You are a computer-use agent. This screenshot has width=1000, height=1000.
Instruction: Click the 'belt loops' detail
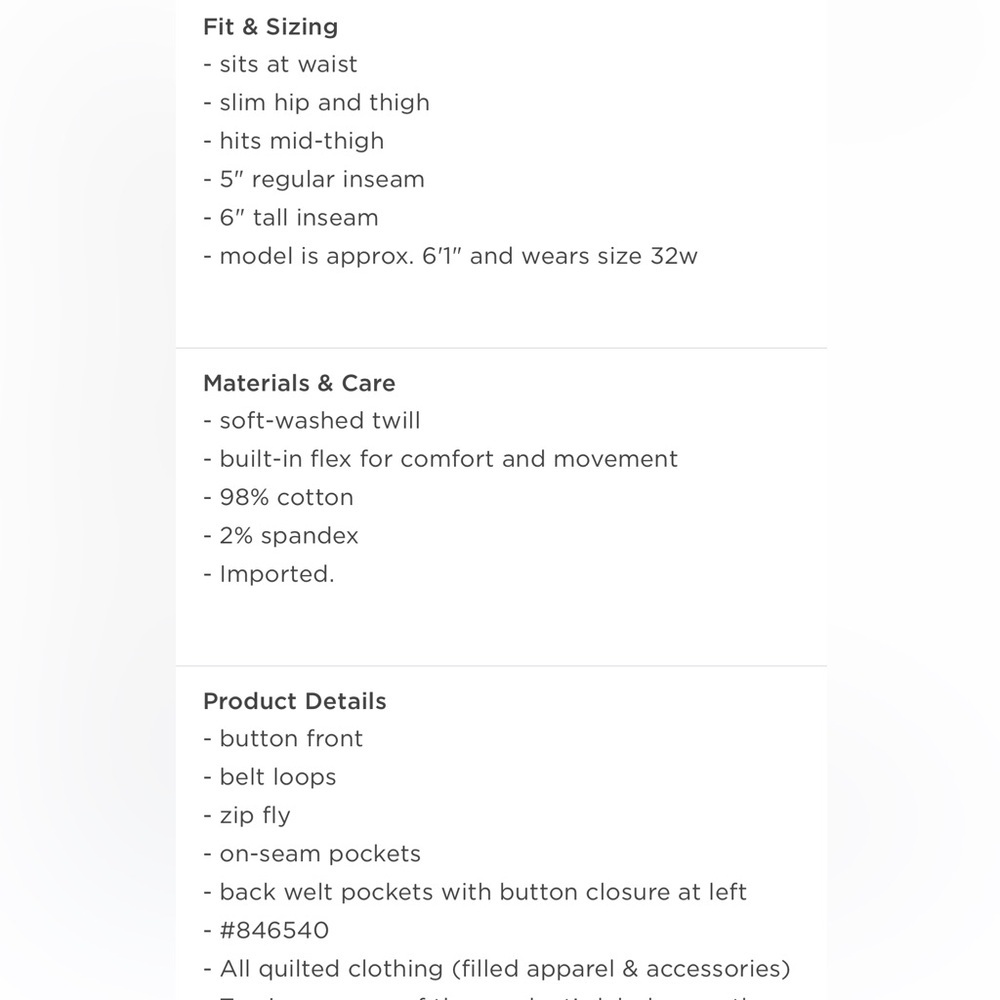pyautogui.click(x=270, y=777)
